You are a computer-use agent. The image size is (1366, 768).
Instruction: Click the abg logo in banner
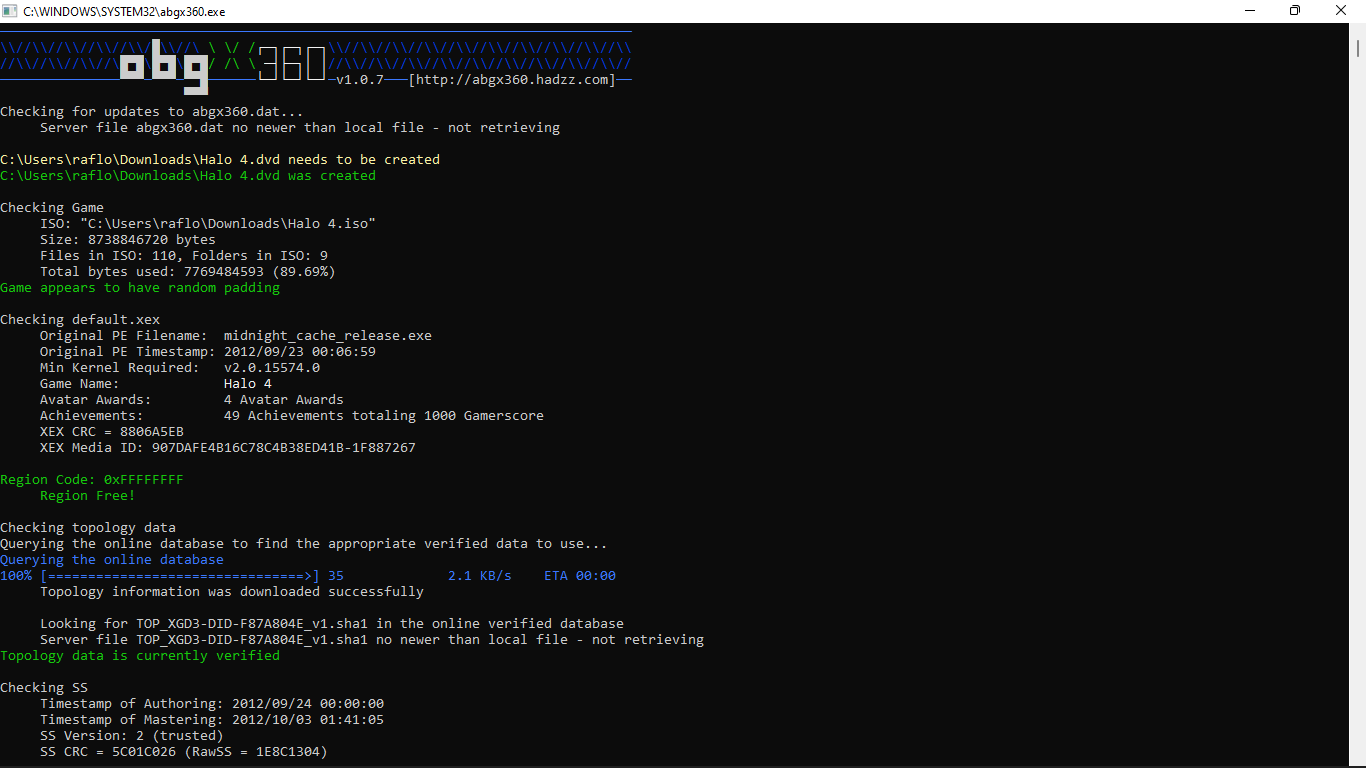pyautogui.click(x=164, y=67)
